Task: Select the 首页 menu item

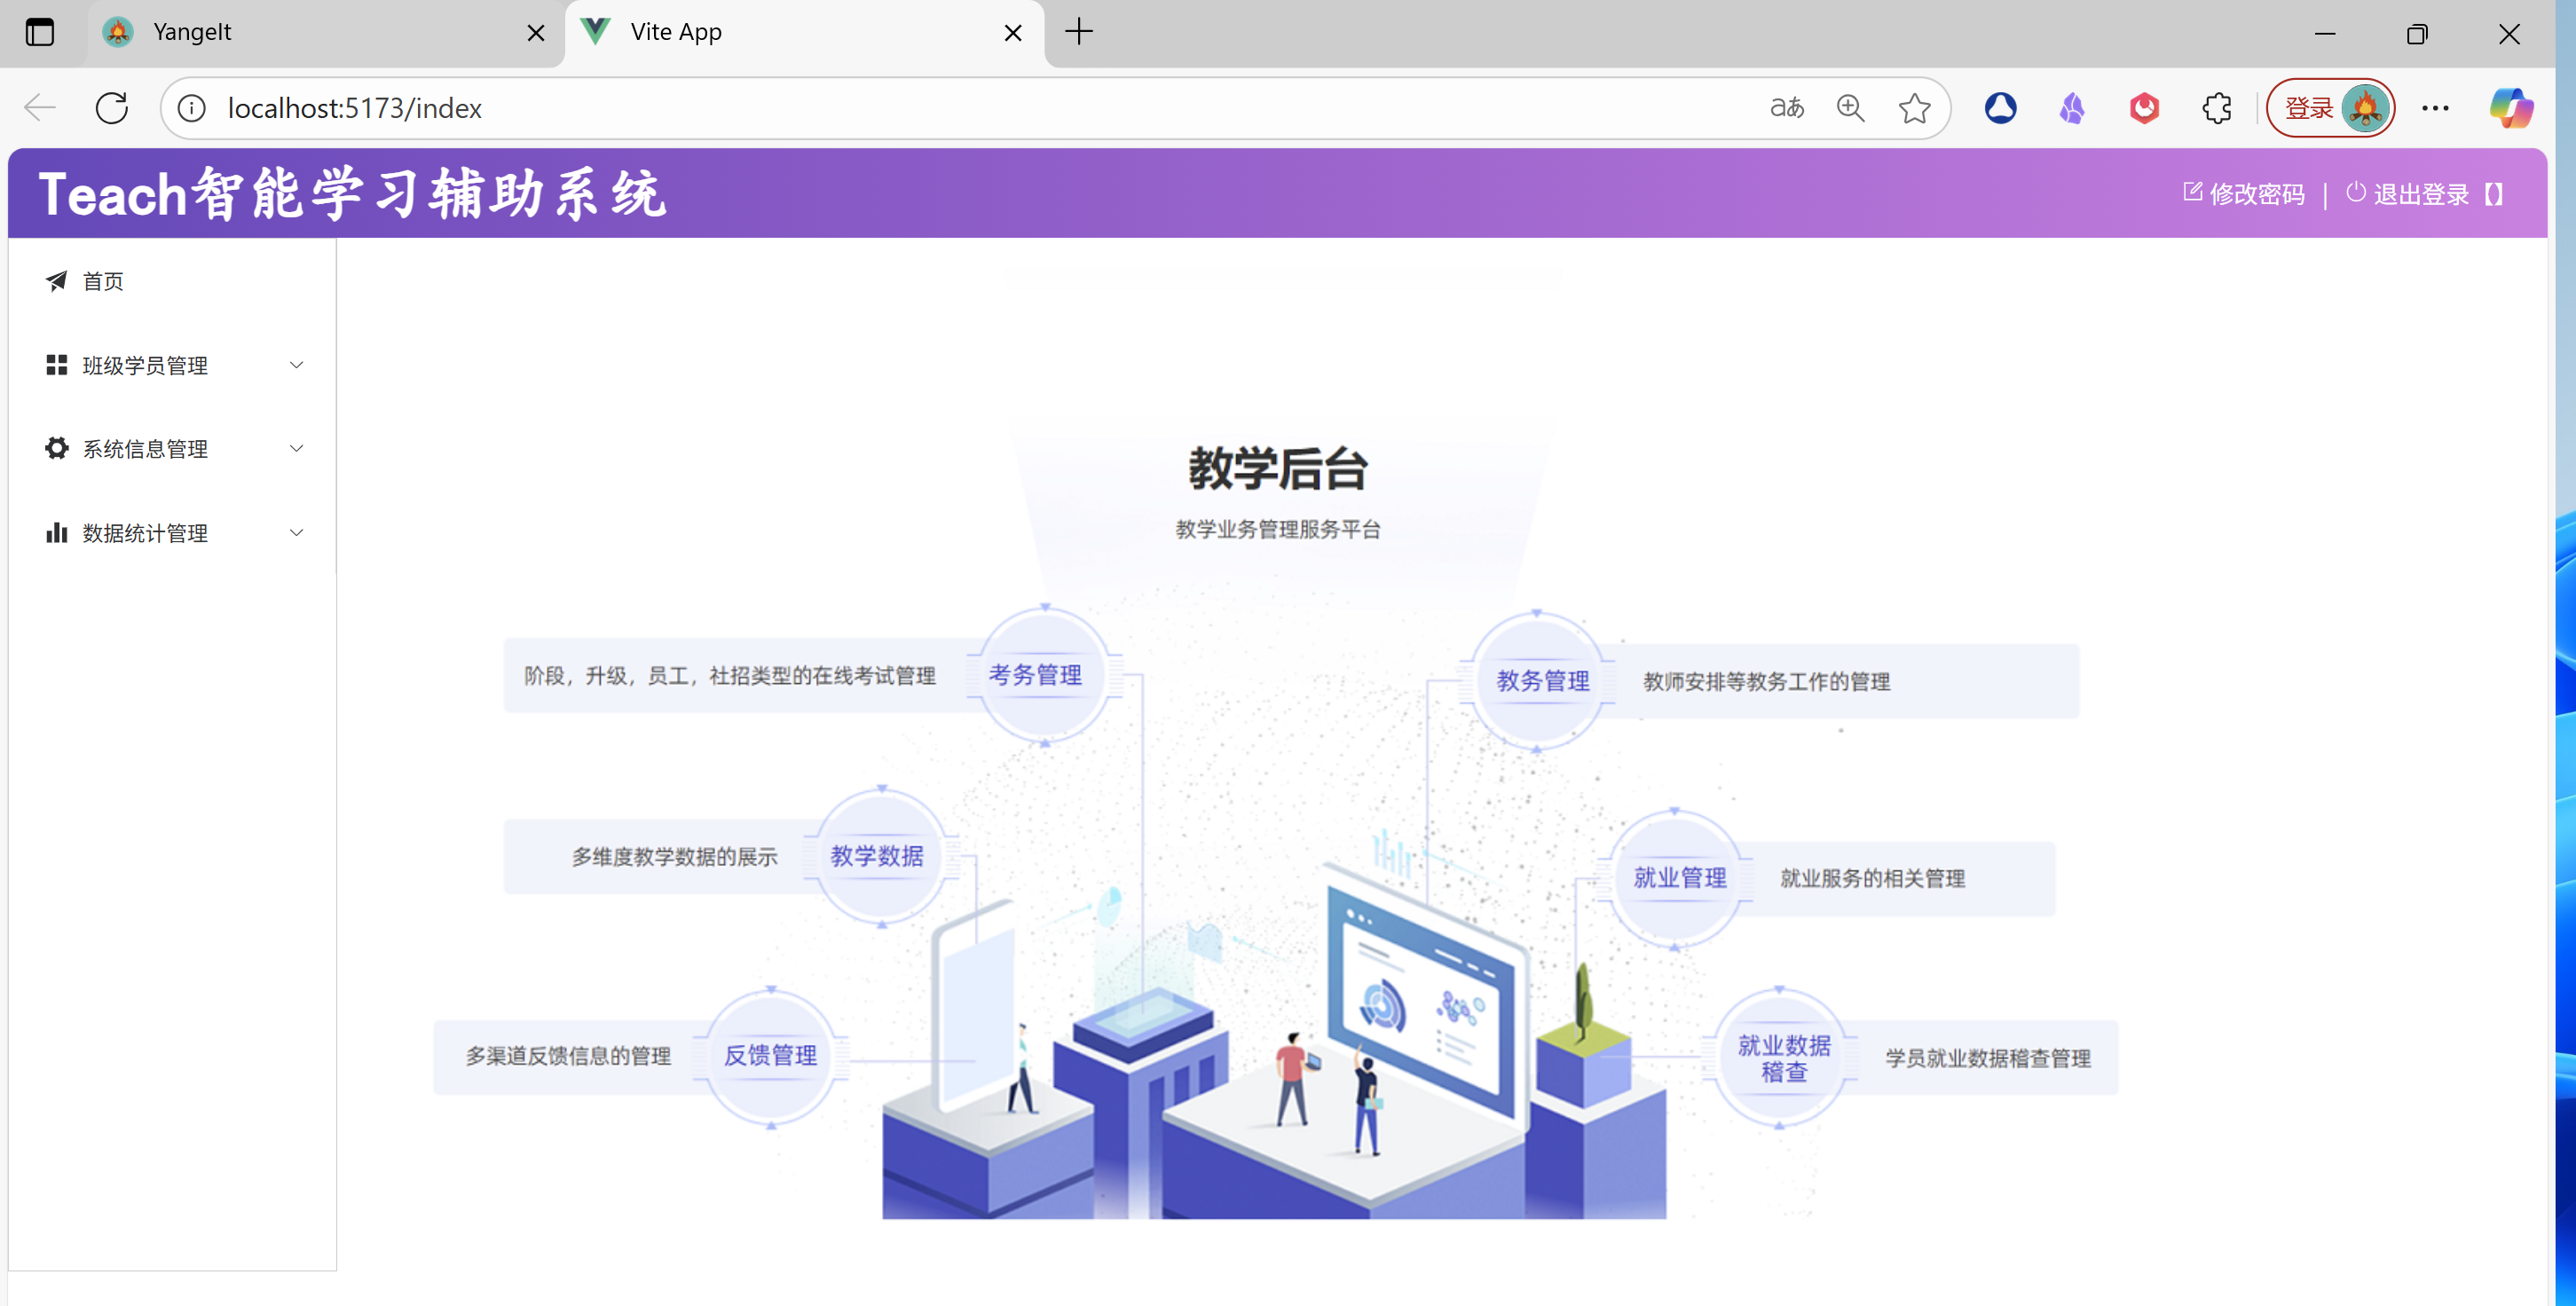Action: click(103, 281)
